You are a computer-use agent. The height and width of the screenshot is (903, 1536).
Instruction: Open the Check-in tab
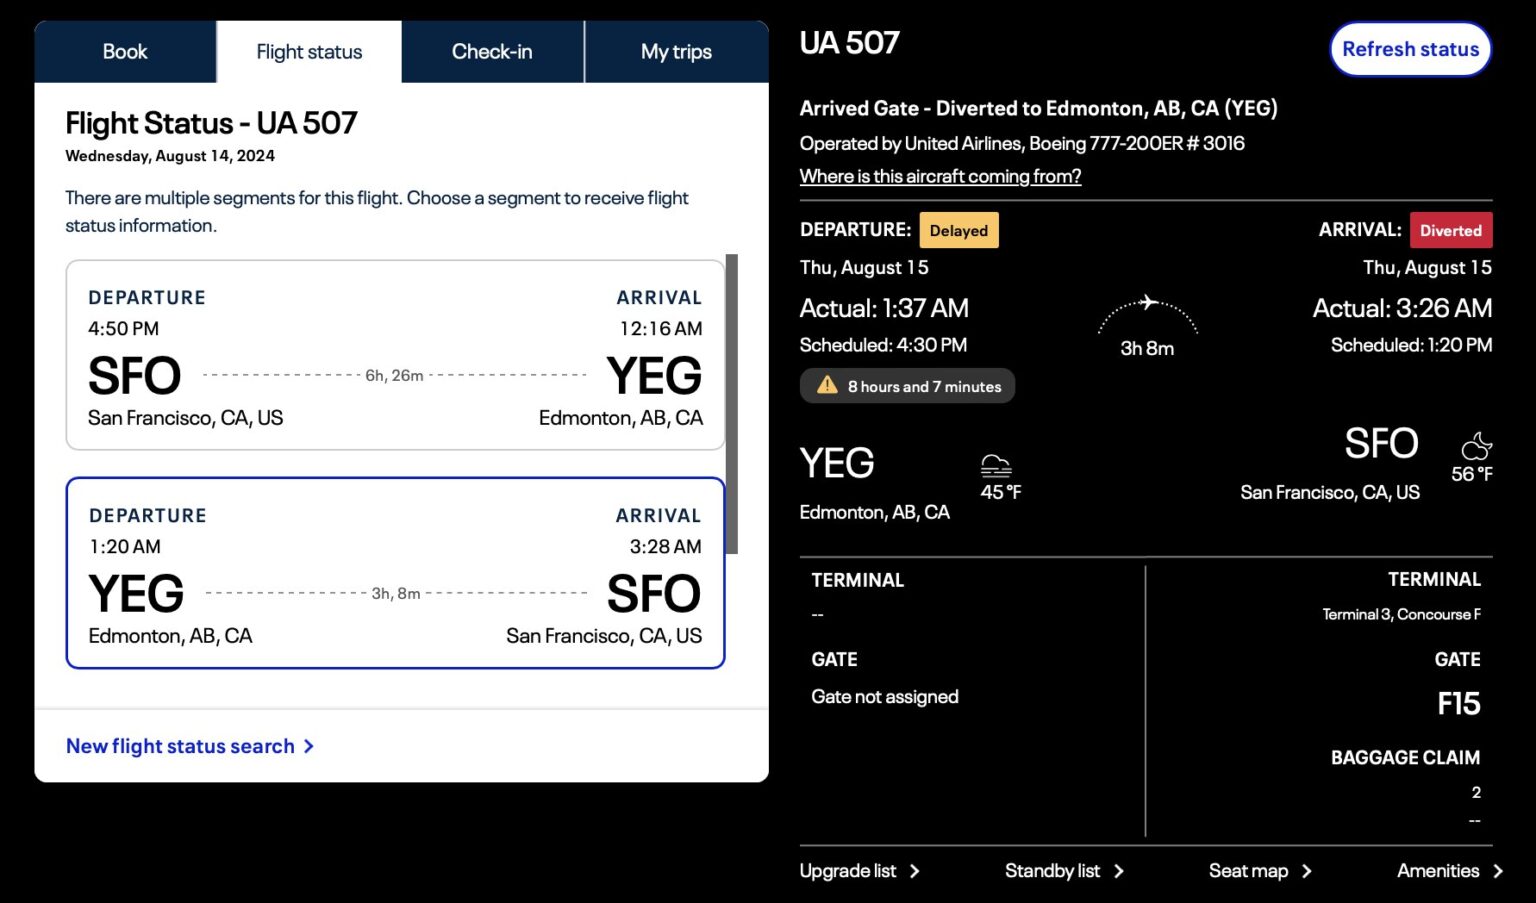coord(492,51)
